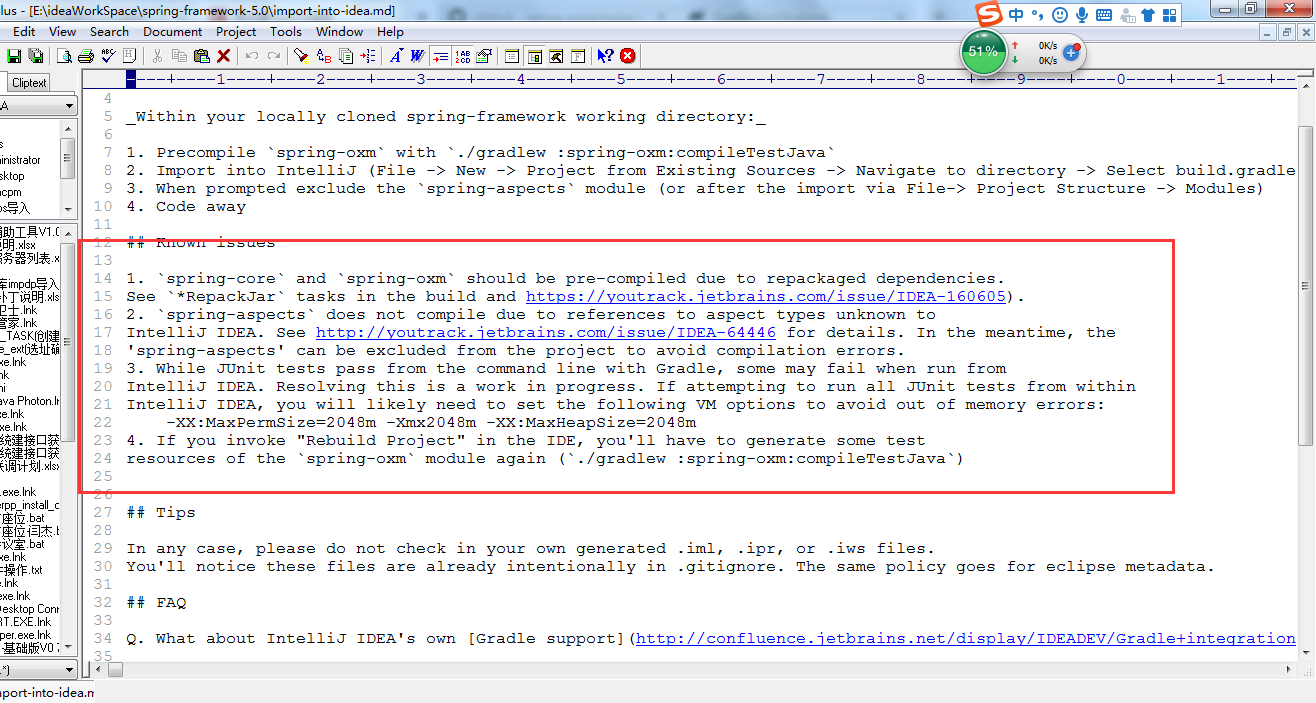
Task: Click the Print toolbar icon
Action: pyautogui.click(x=86, y=56)
